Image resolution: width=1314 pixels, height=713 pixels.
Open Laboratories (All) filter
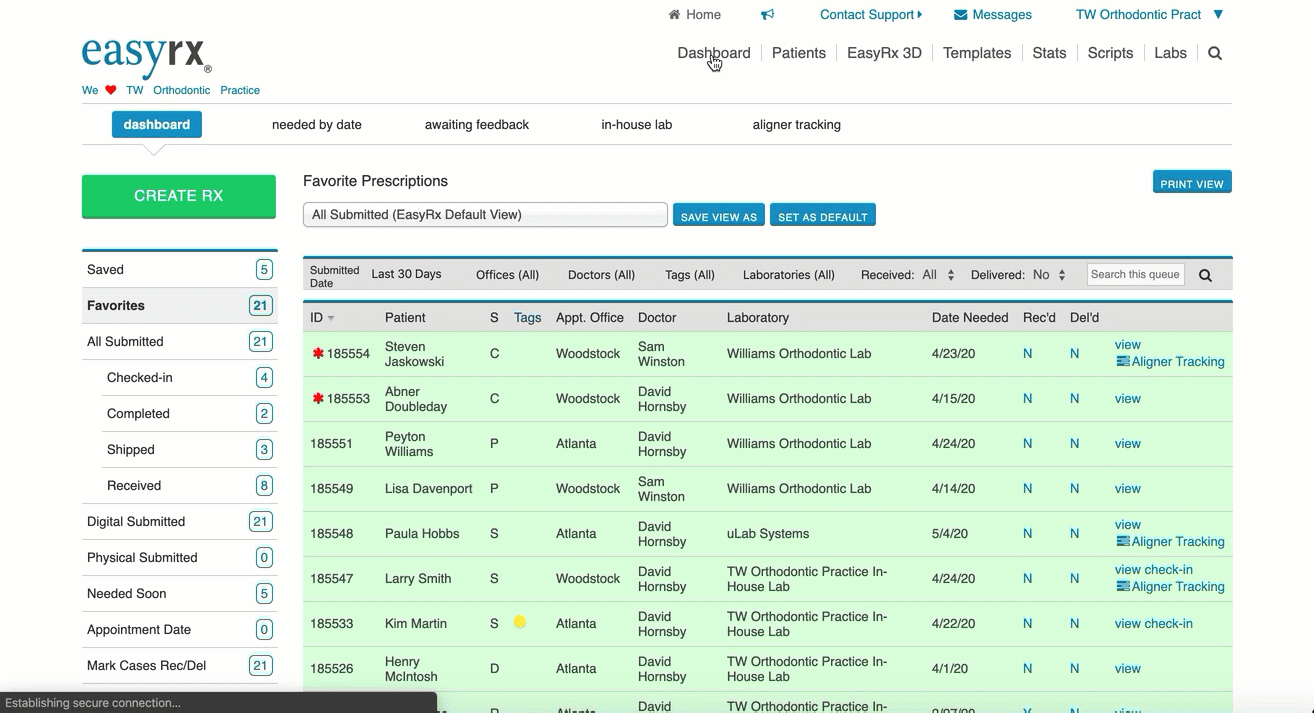(x=789, y=275)
